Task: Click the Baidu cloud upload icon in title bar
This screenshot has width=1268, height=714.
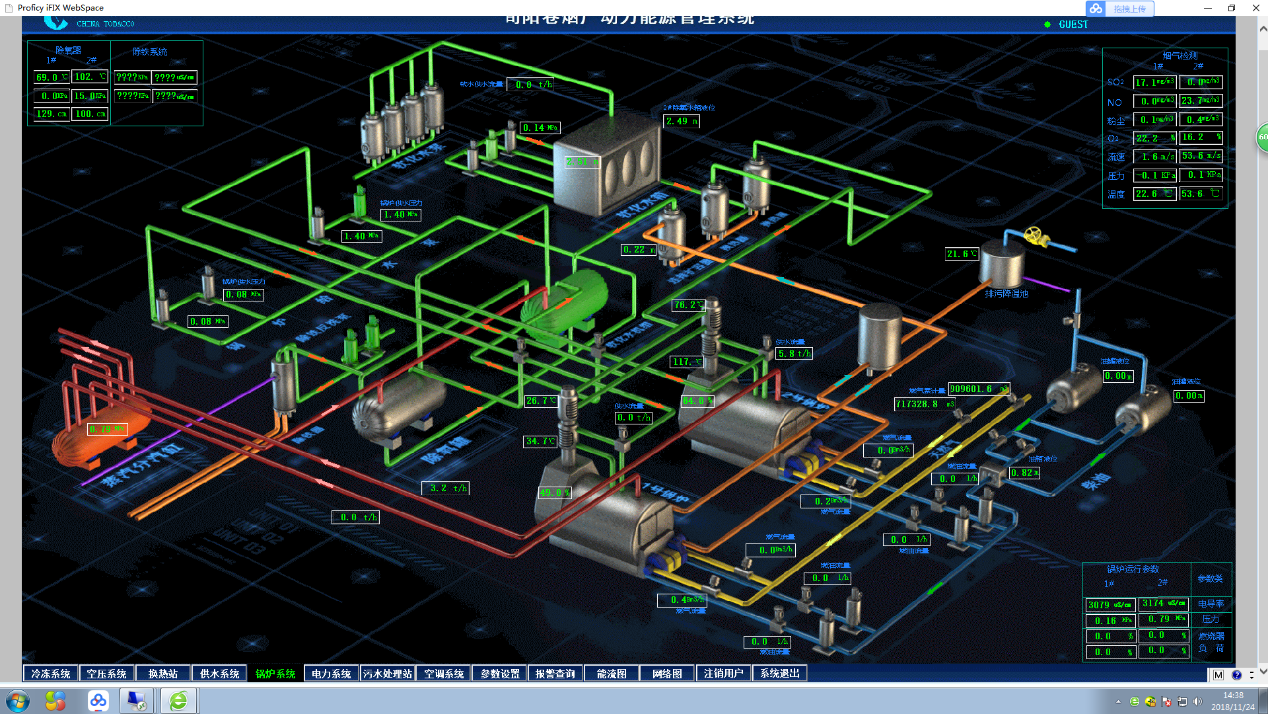Action: coord(1096,8)
